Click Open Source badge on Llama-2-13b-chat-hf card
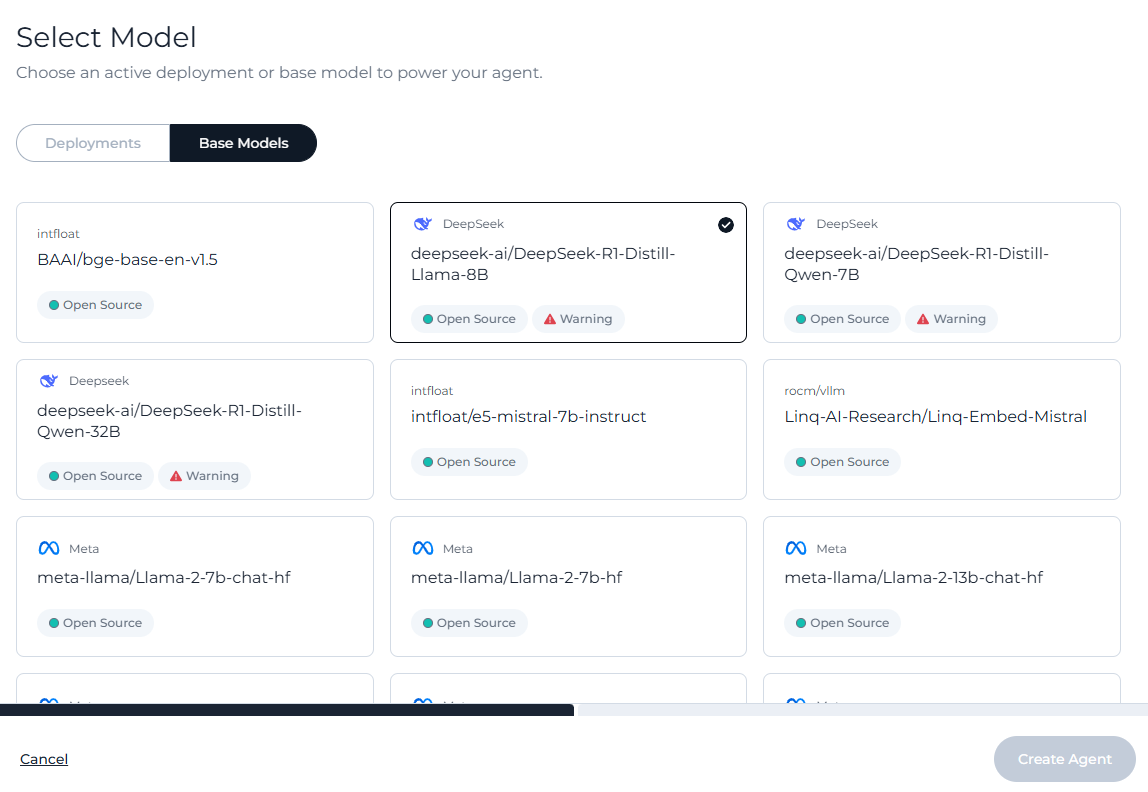Viewport: 1148px width, 792px height. (842, 623)
